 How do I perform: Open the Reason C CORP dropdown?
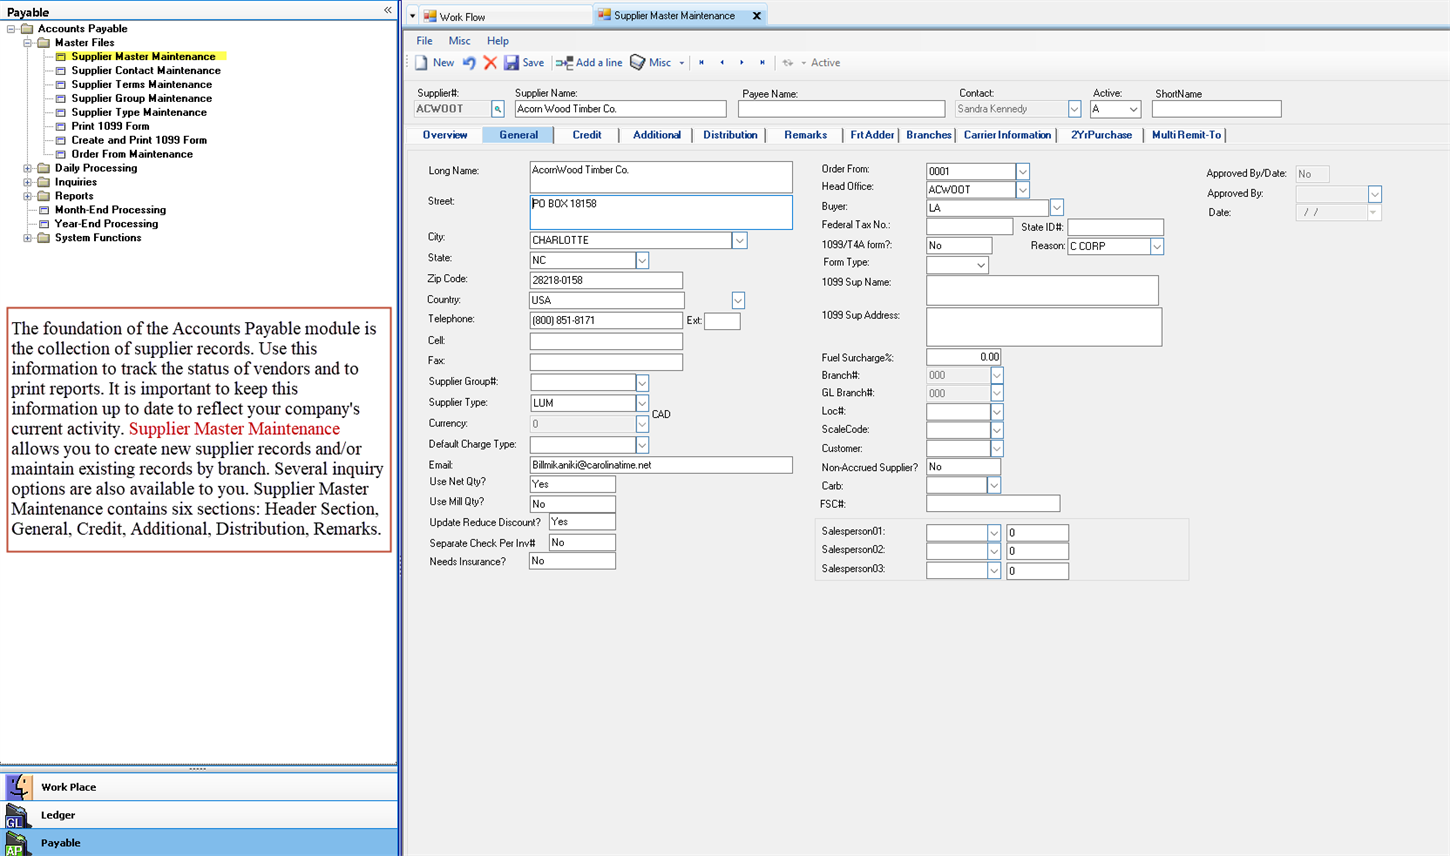(1156, 247)
